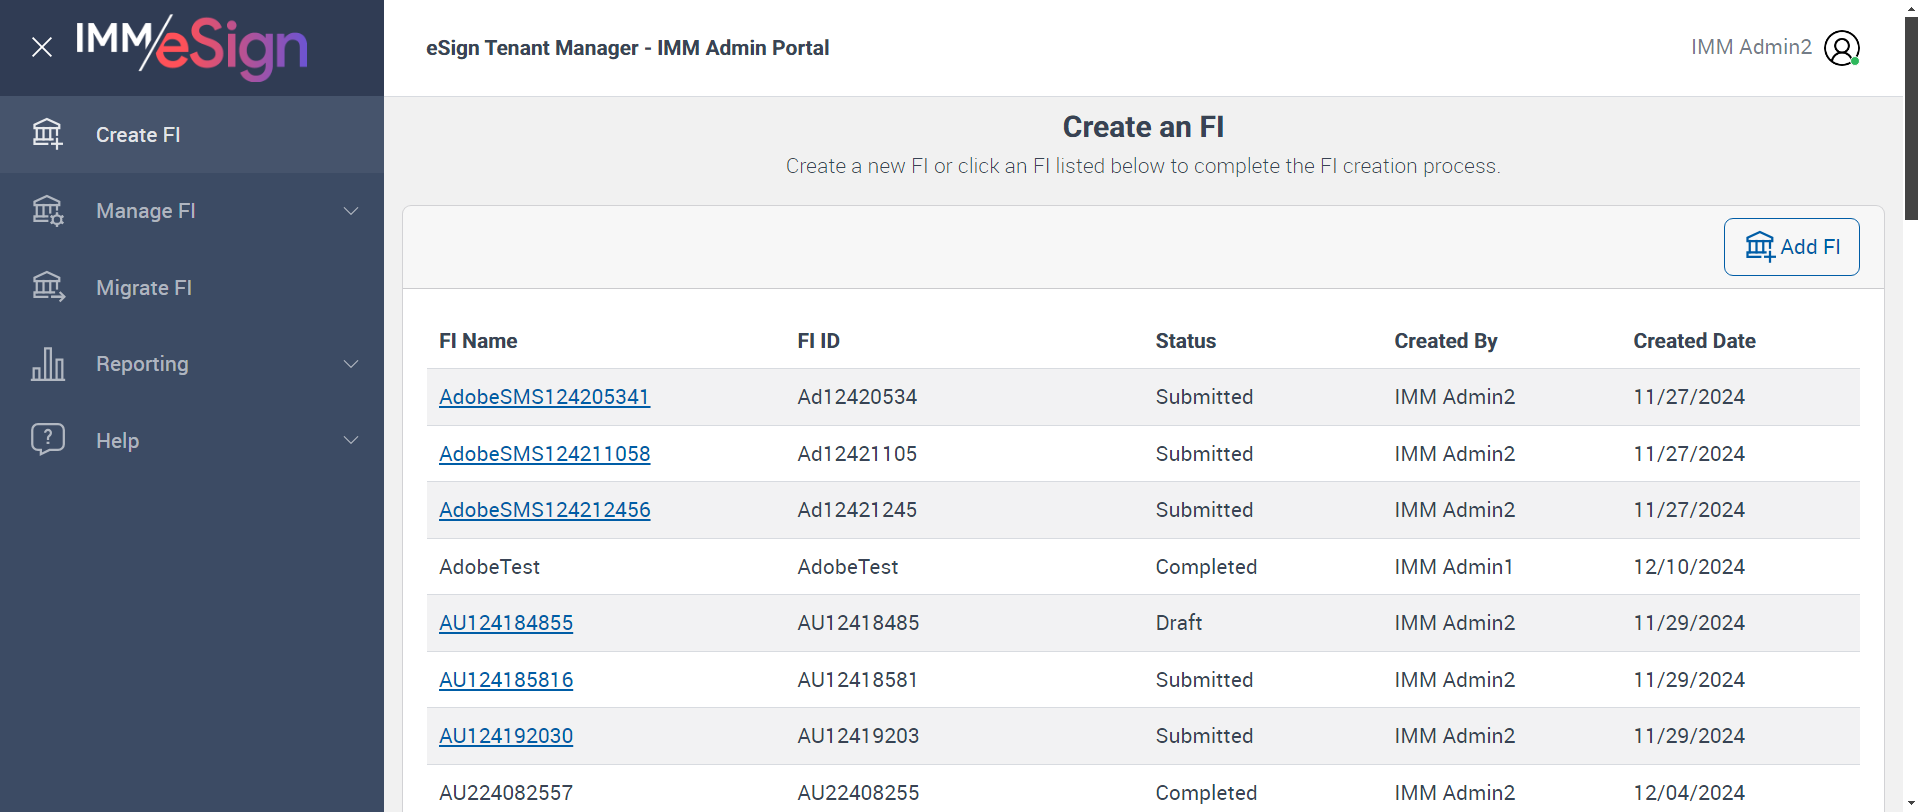Open the AdobeSMS124212456 link
Screen dimensions: 1920x812
tap(545, 510)
